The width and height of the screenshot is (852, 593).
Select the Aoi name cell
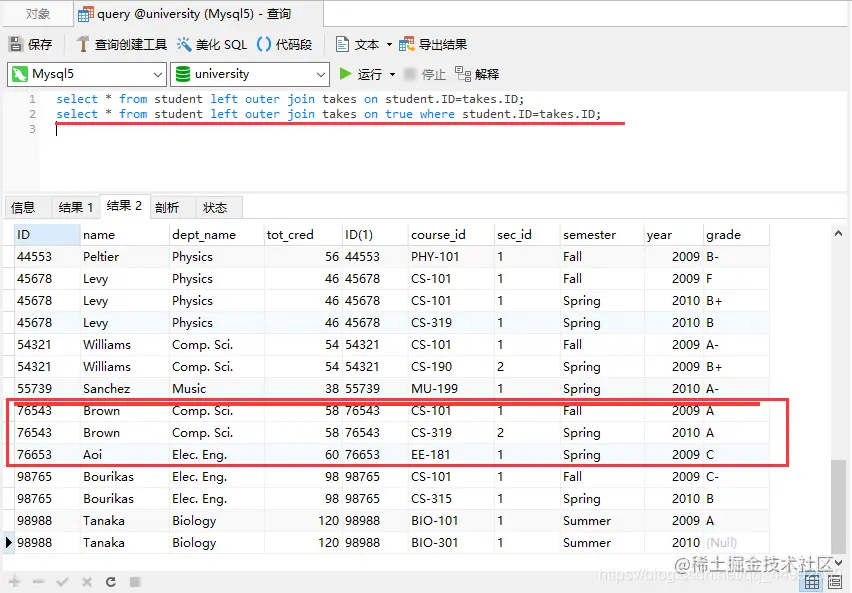124,454
